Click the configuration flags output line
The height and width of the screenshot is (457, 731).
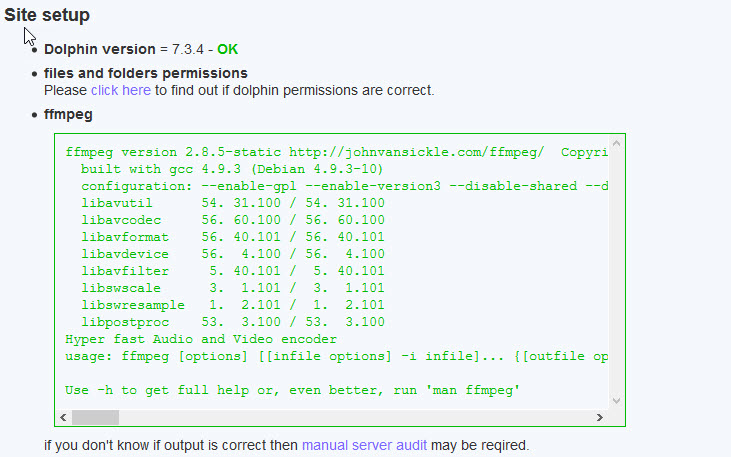click(340, 187)
